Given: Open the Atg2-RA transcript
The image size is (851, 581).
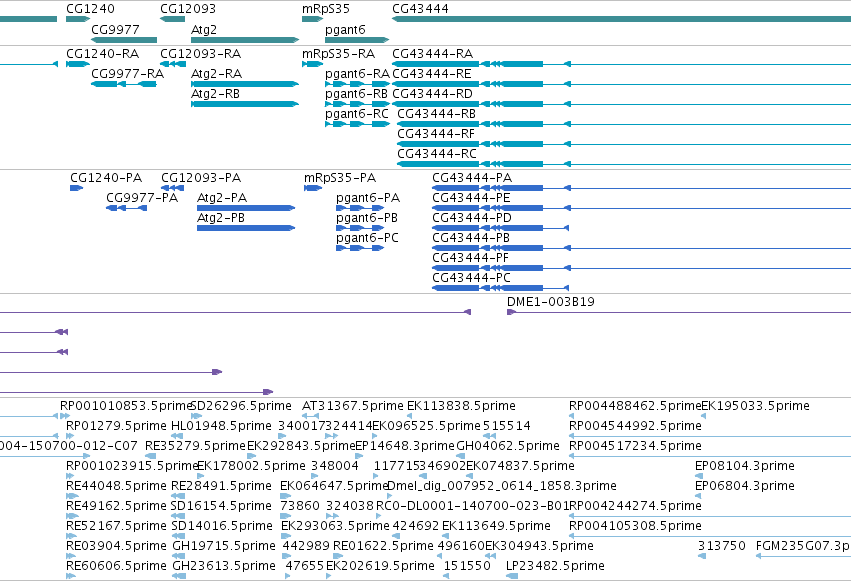Looking at the screenshot, I should (x=216, y=74).
